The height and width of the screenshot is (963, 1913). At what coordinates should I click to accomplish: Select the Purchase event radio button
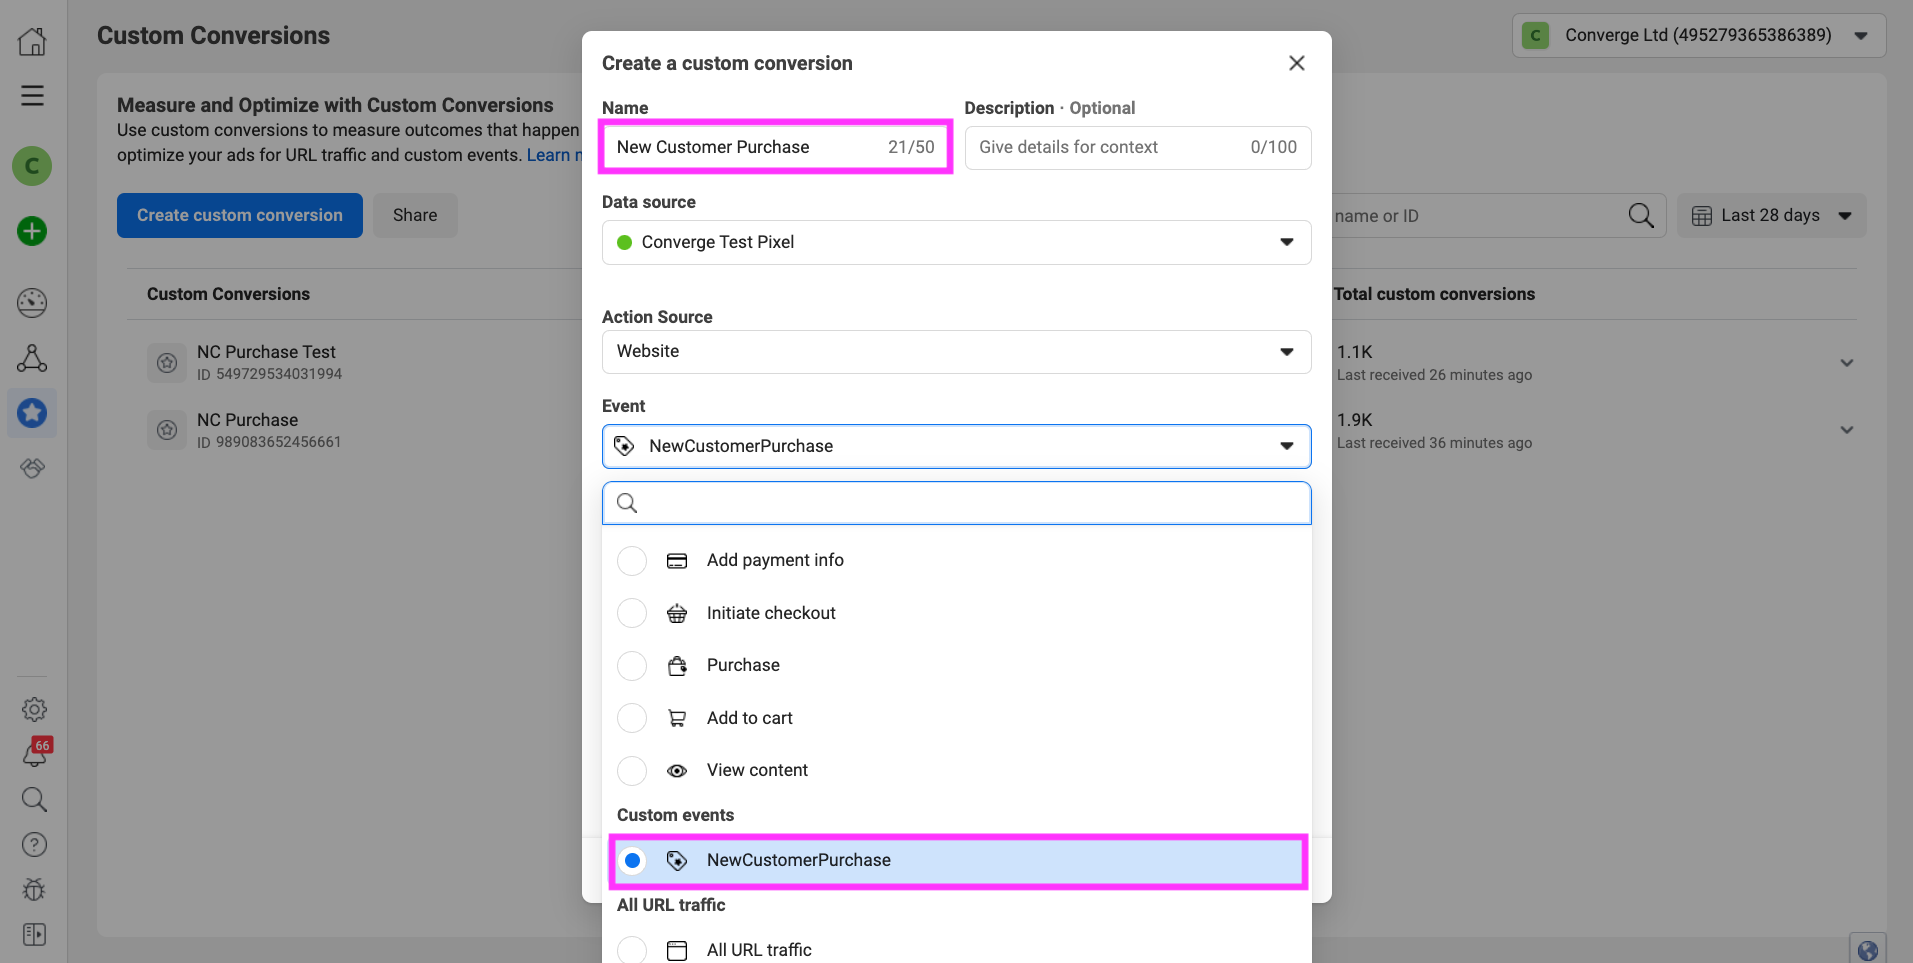(x=632, y=666)
